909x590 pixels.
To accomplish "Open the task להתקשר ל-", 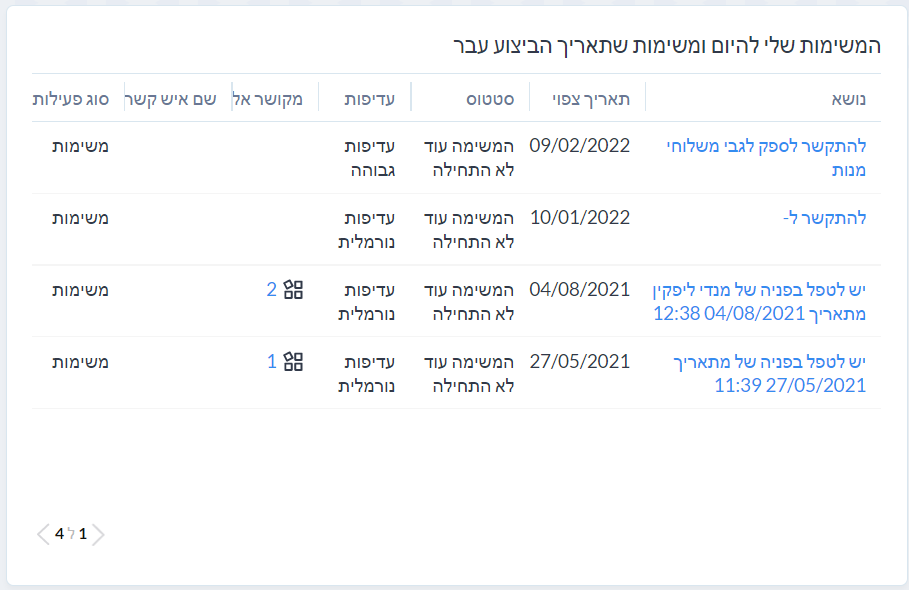I will pyautogui.click(x=824, y=218).
